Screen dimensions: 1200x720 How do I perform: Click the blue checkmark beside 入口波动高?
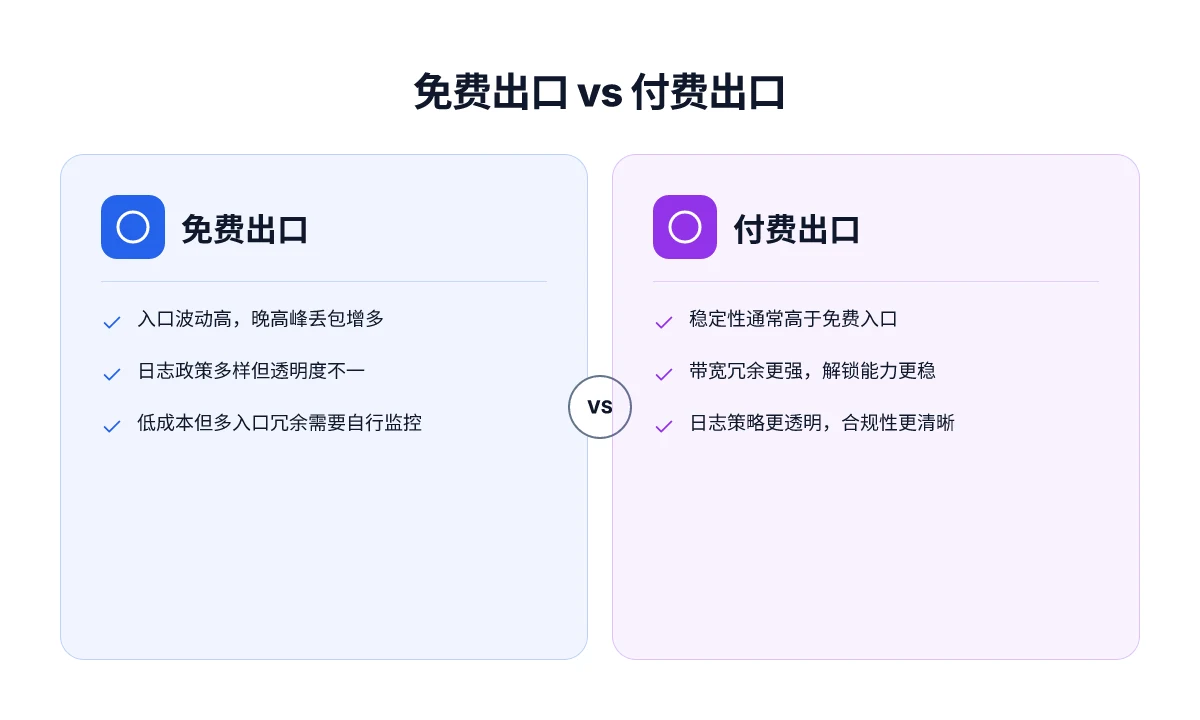tap(112, 322)
